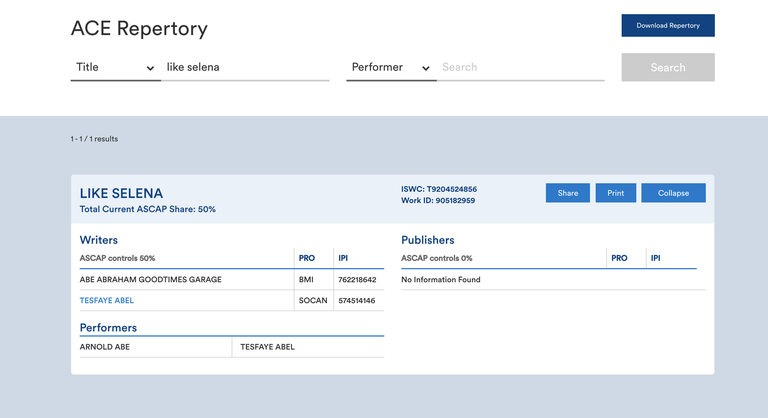Focus the 'like selena' search text field

245,67
